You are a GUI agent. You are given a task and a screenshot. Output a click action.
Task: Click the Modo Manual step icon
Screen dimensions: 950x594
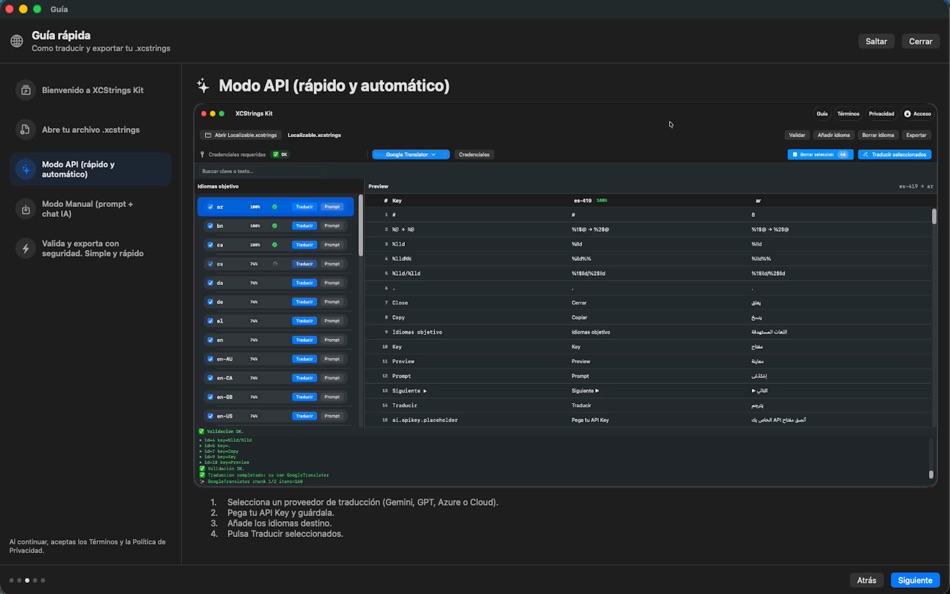pyautogui.click(x=25, y=209)
